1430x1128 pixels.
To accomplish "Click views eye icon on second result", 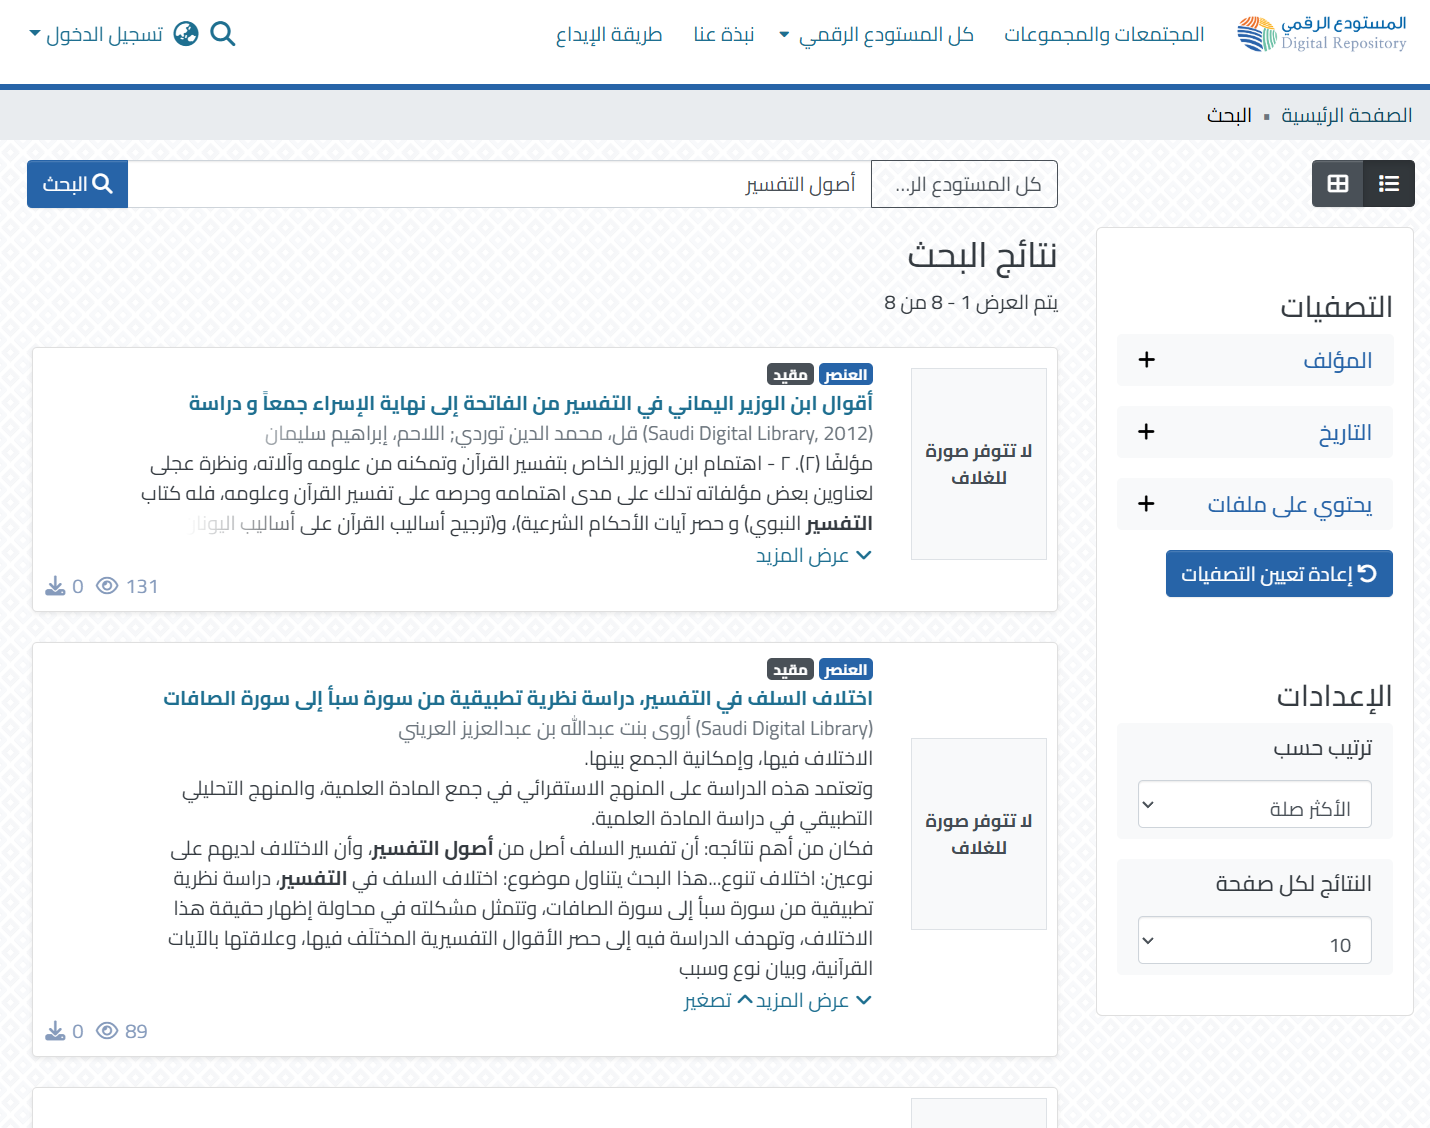I will pos(107,1031).
